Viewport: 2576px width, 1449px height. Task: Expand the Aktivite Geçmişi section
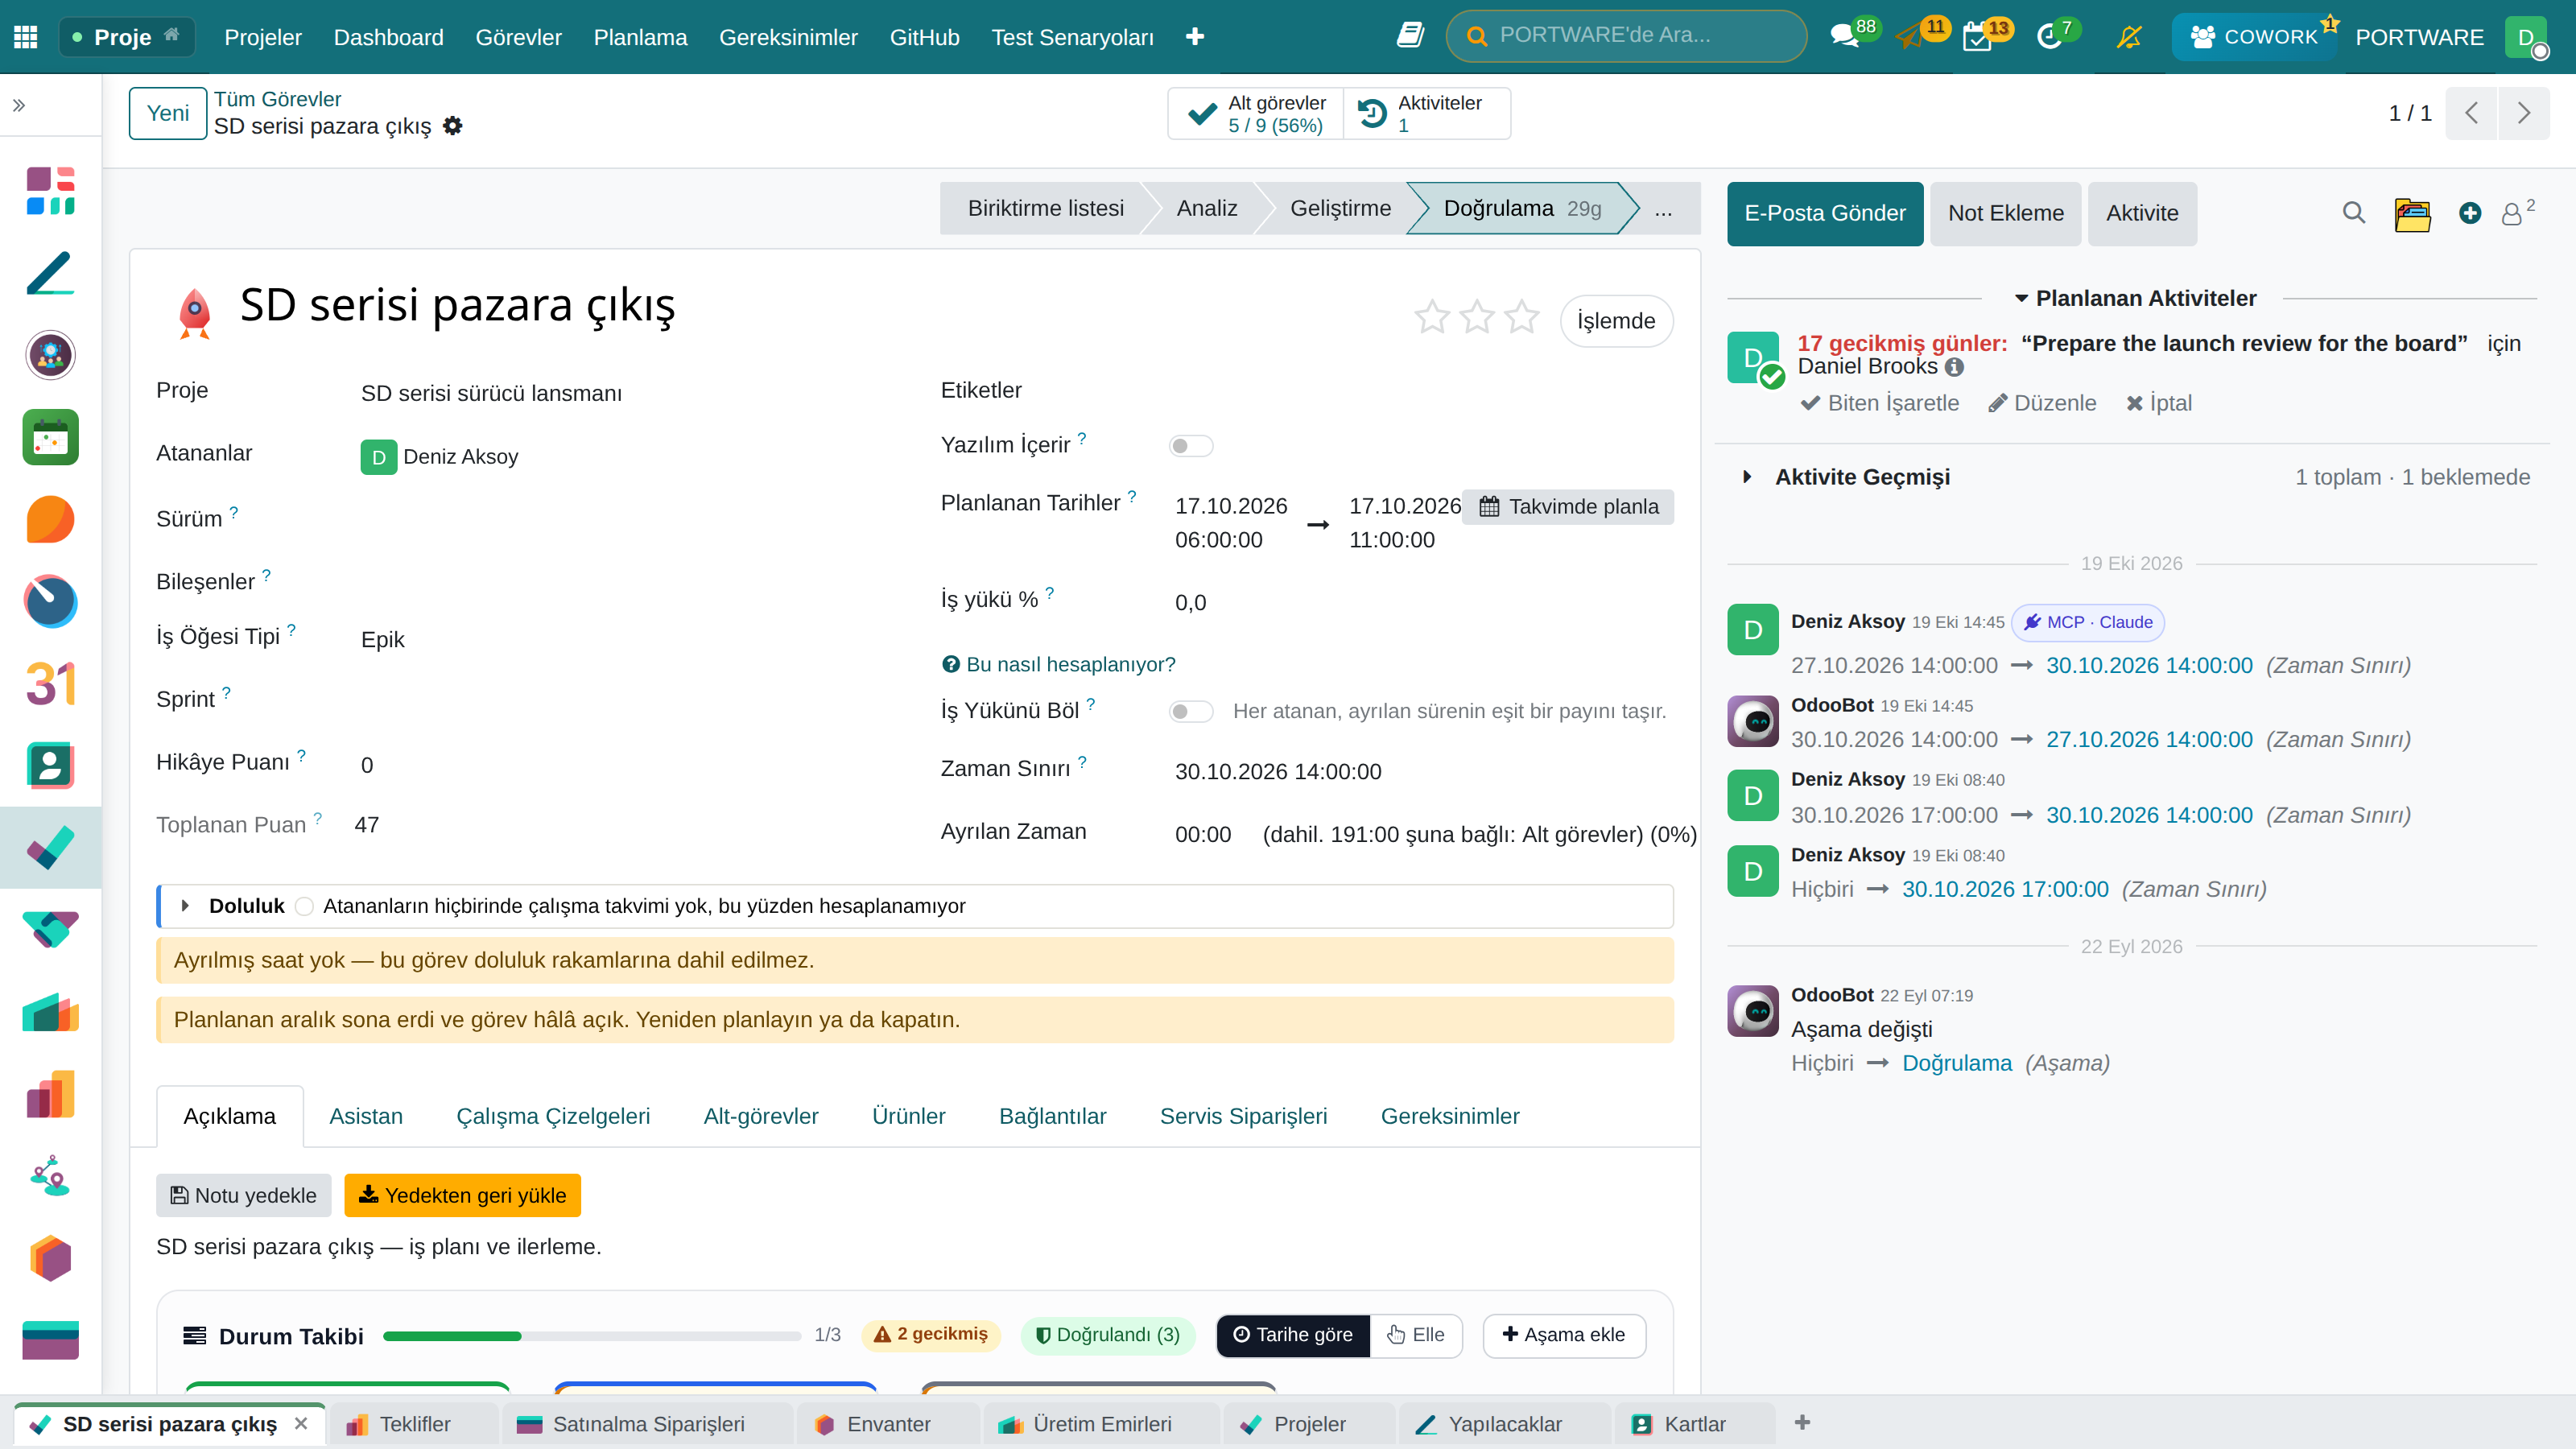point(1747,477)
